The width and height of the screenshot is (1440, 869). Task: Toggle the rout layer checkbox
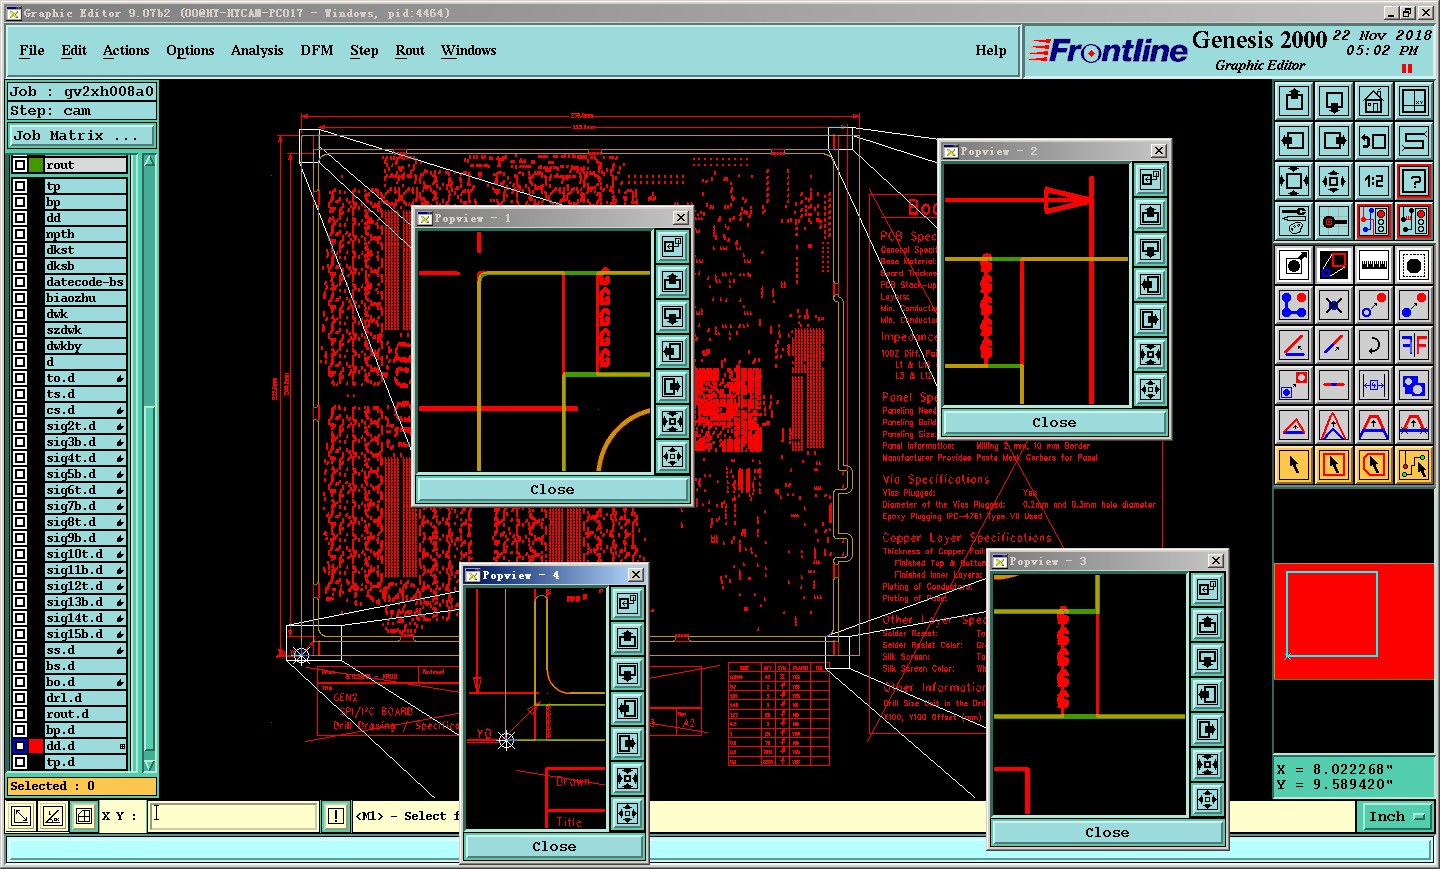(x=19, y=165)
